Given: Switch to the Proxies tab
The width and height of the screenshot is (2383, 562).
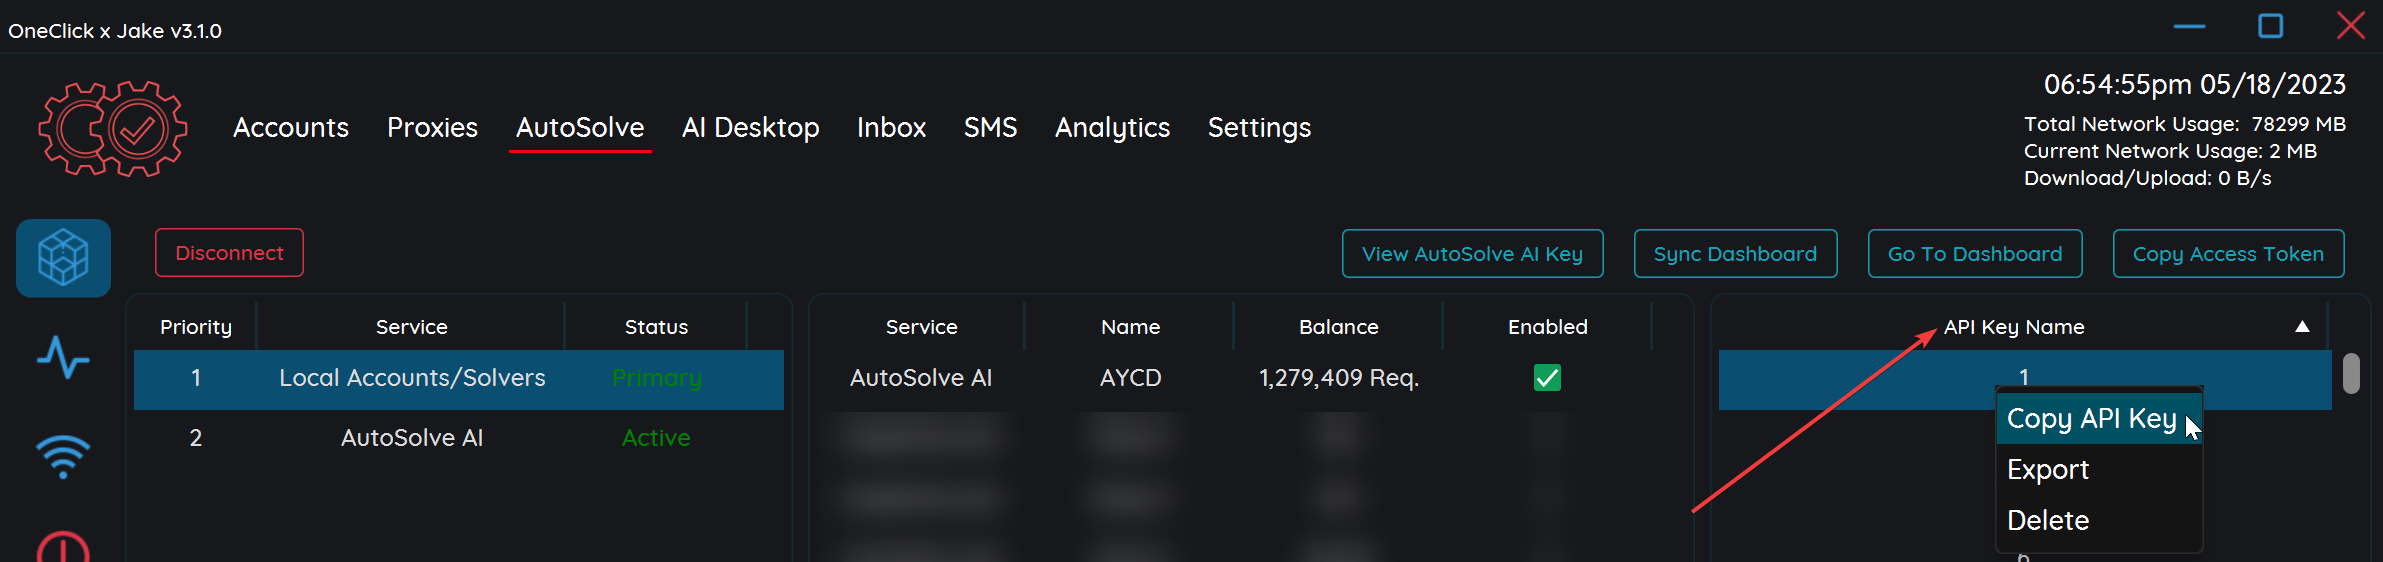Looking at the screenshot, I should (x=432, y=128).
